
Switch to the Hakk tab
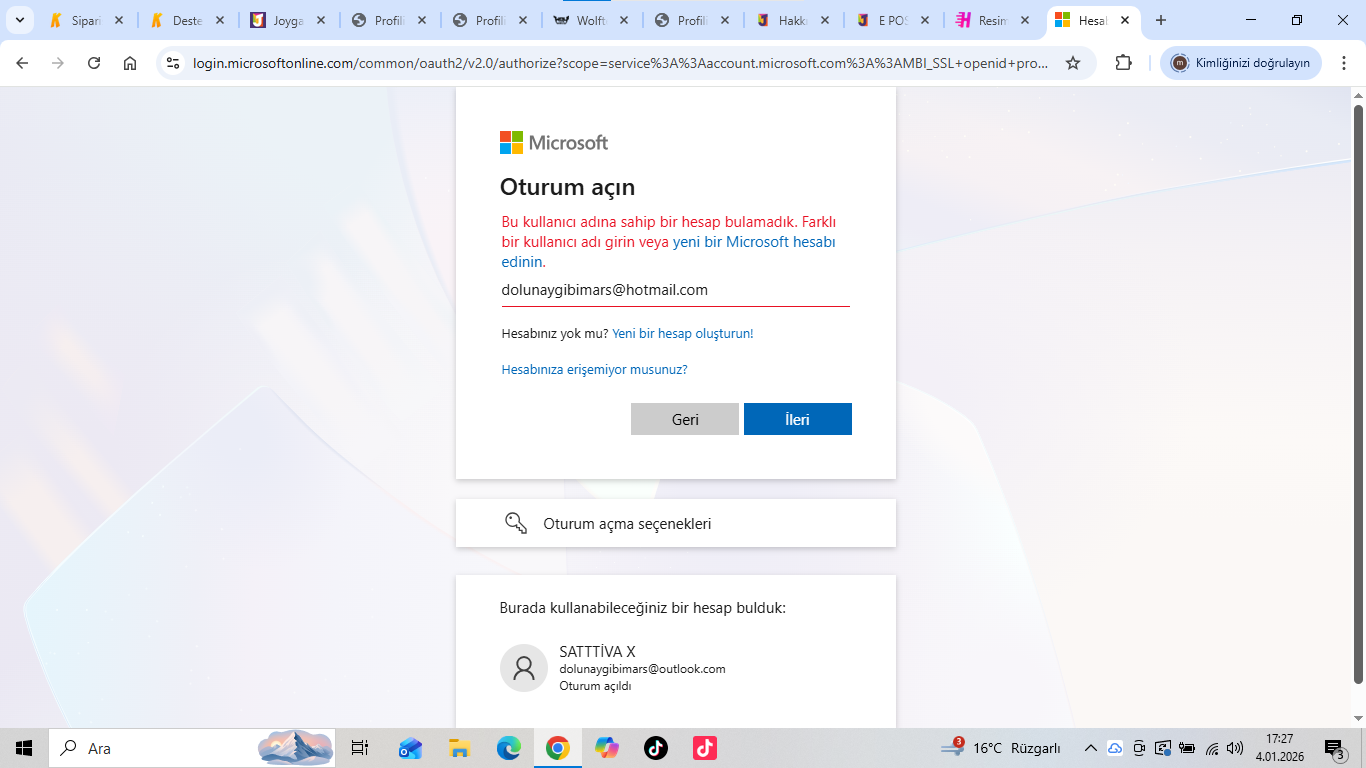792,20
